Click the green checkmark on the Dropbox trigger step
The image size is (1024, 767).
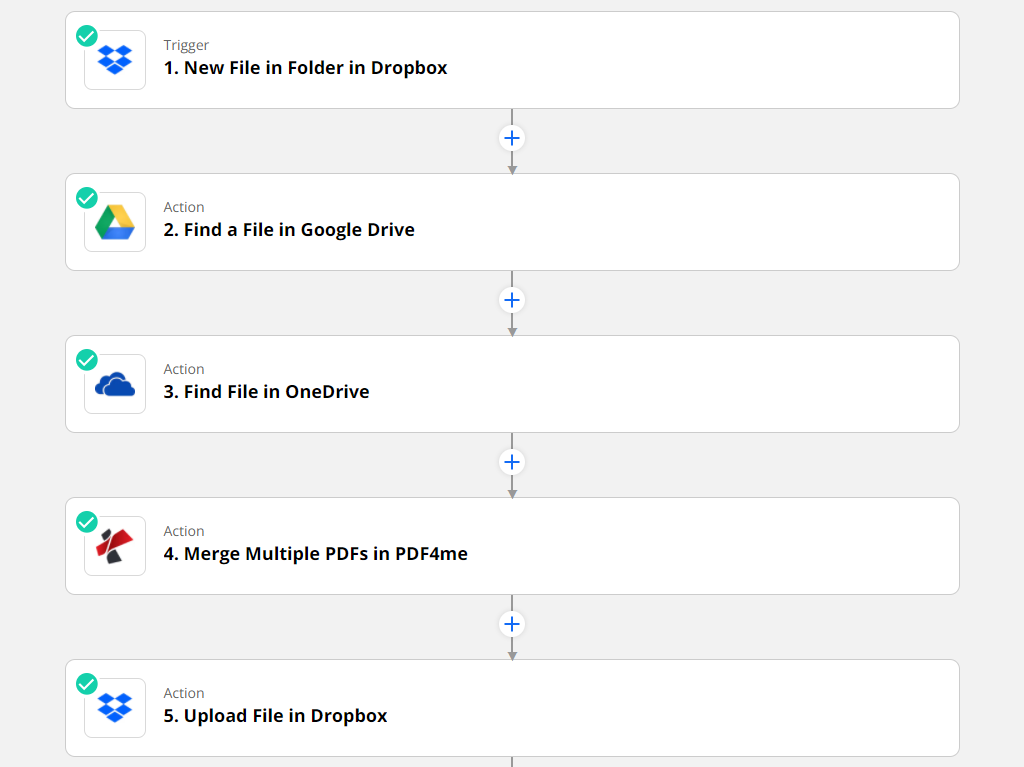point(87,36)
